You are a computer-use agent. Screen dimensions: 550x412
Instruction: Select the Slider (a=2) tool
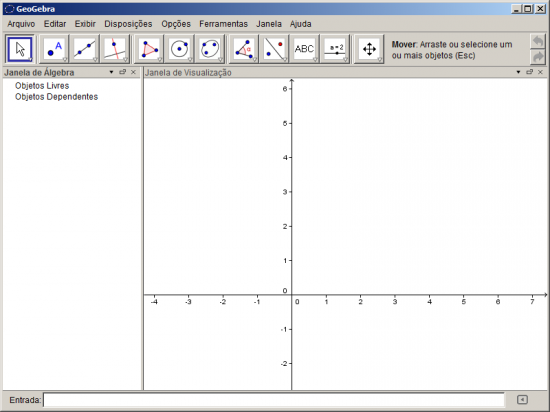coord(335,49)
